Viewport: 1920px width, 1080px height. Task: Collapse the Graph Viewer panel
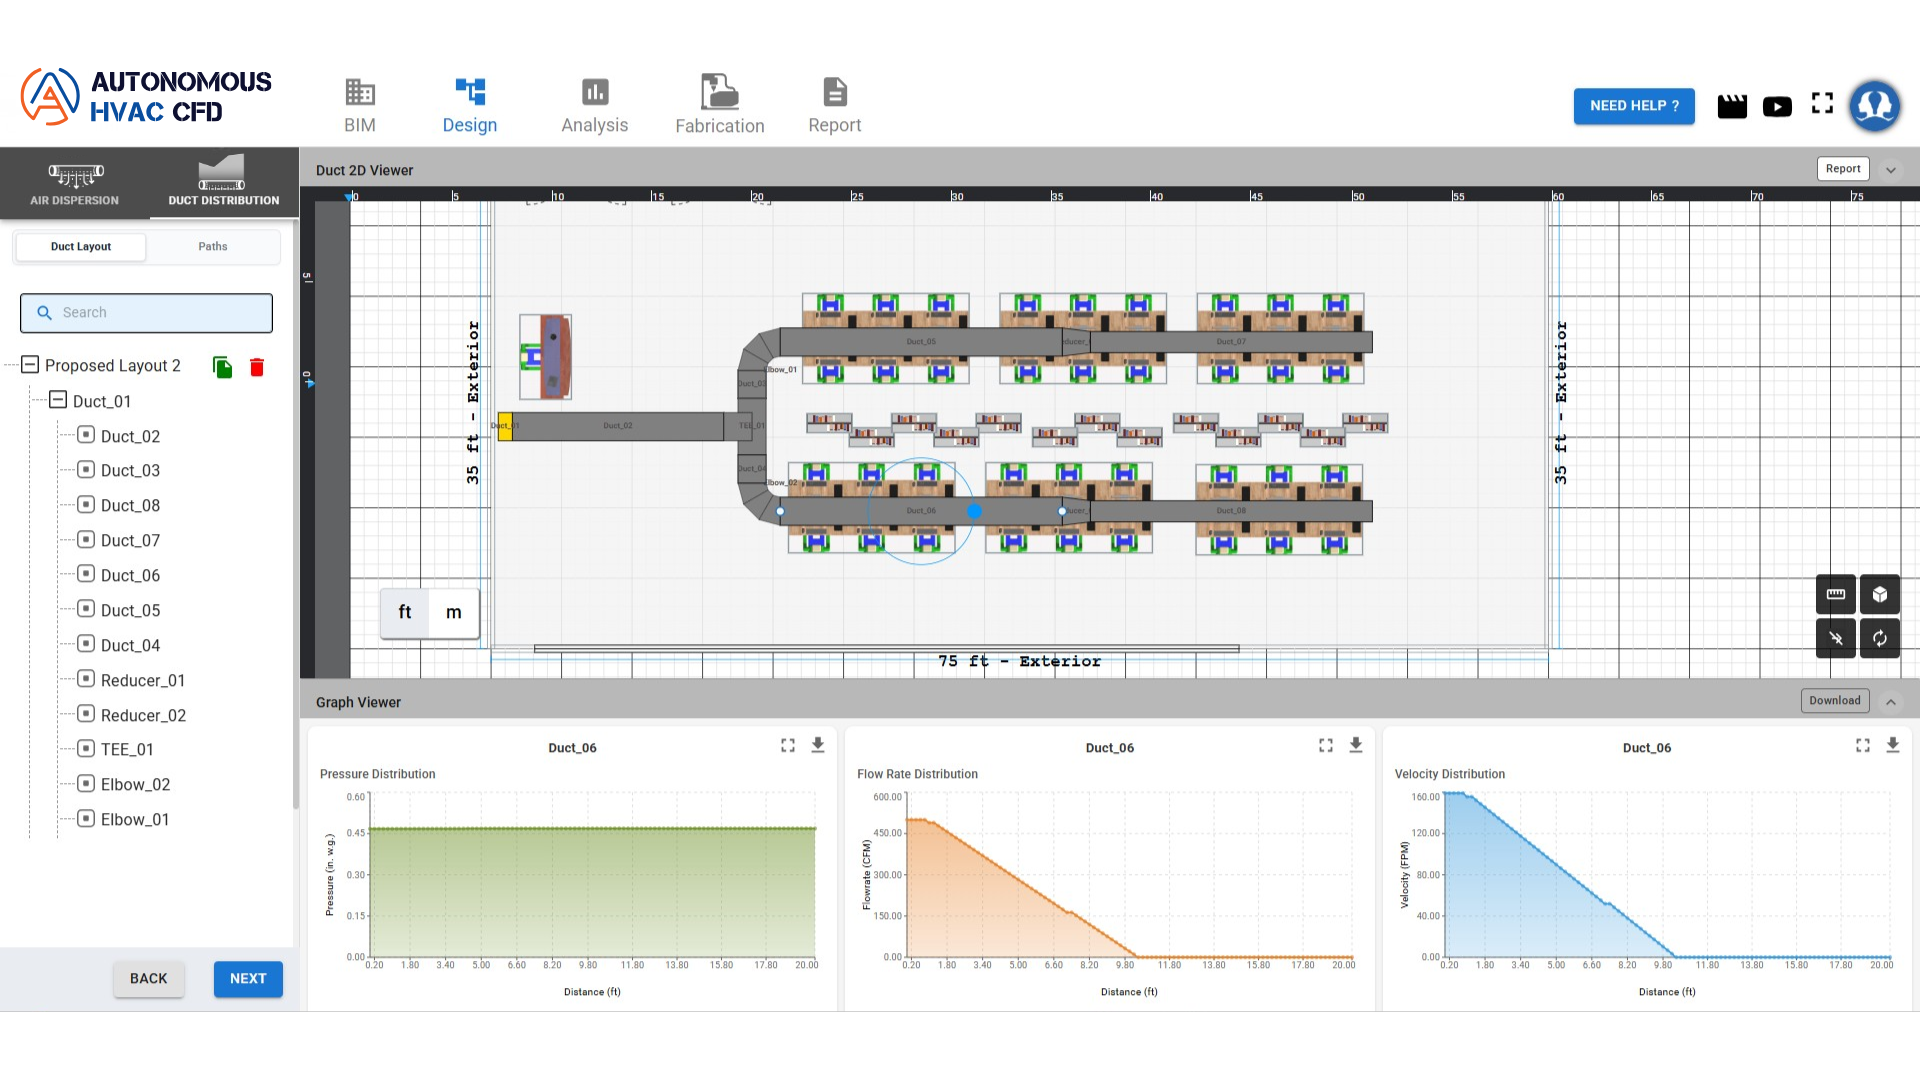pyautogui.click(x=1890, y=702)
